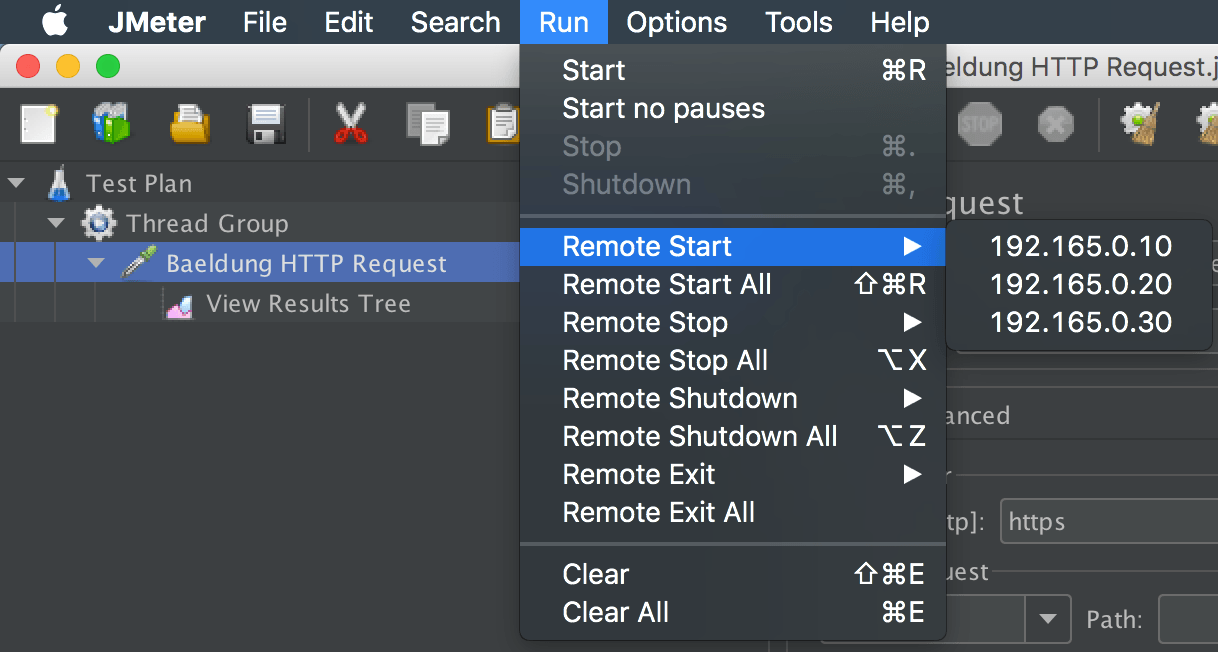Collapse the Test Plan tree node
The width and height of the screenshot is (1218, 652).
click(16, 183)
